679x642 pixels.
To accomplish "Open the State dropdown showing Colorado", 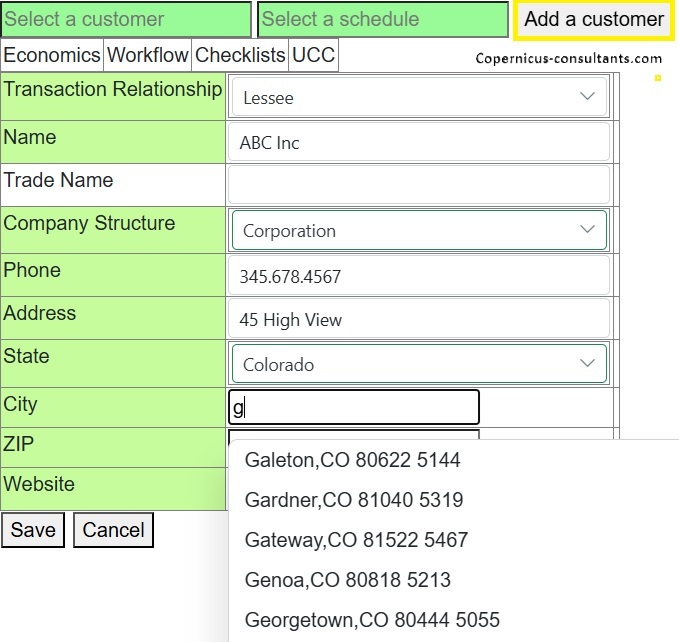I will click(419, 364).
